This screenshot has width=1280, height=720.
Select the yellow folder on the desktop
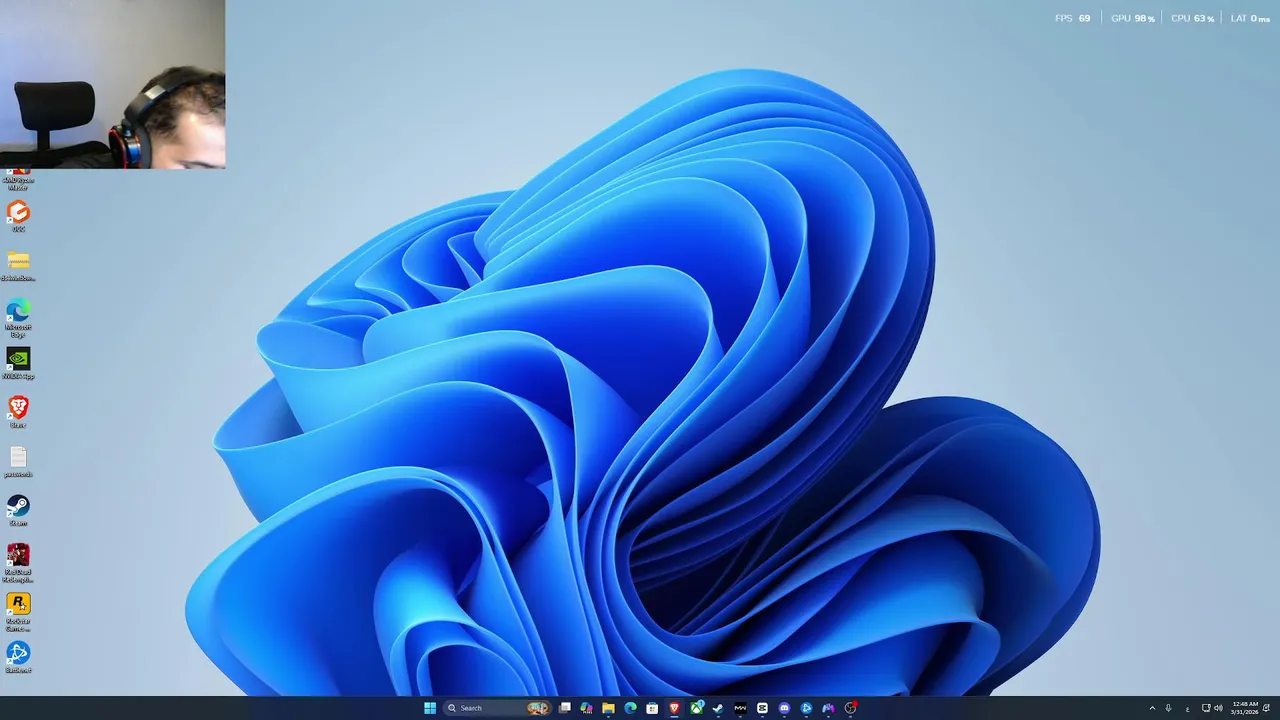point(18,266)
